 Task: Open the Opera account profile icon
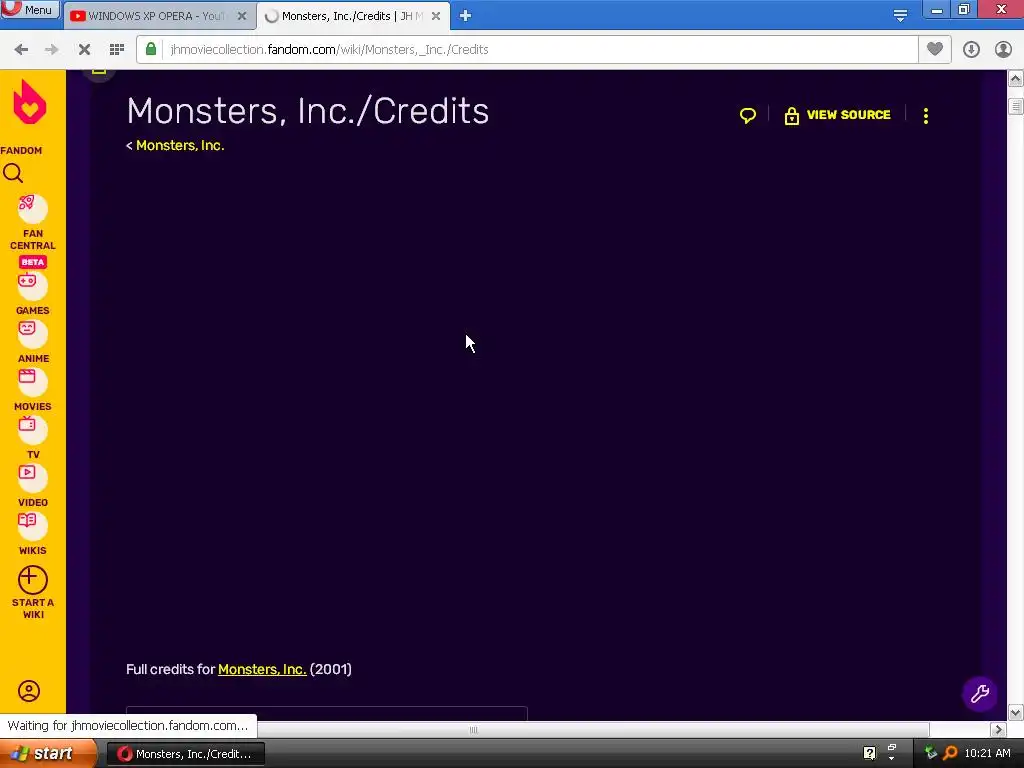pyautogui.click(x=1003, y=50)
